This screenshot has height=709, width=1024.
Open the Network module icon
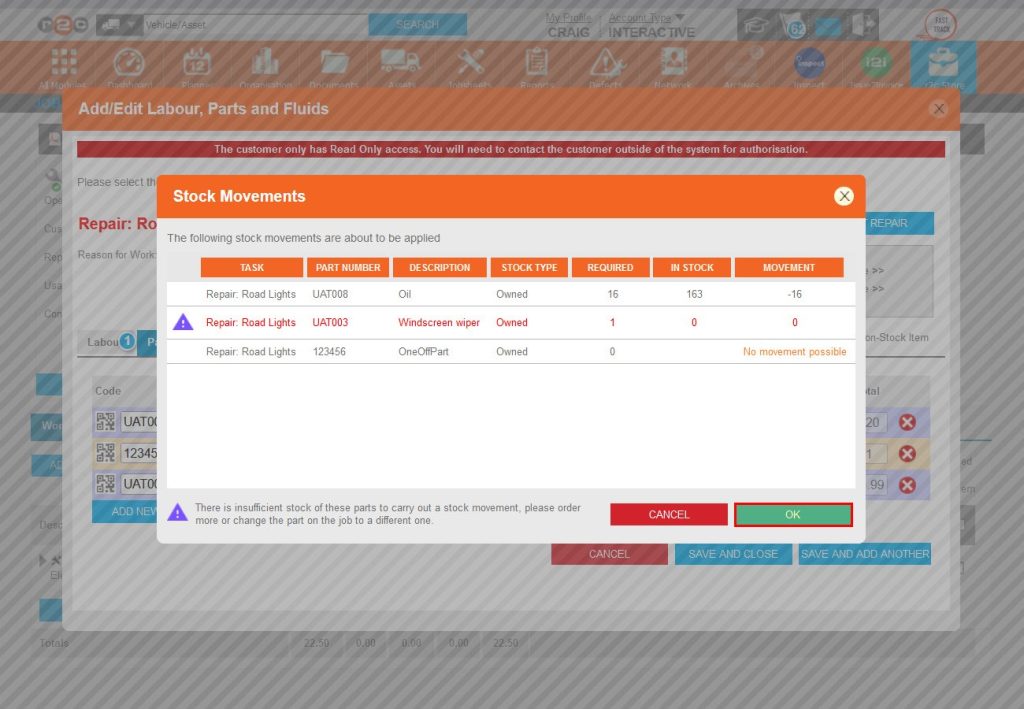[673, 64]
